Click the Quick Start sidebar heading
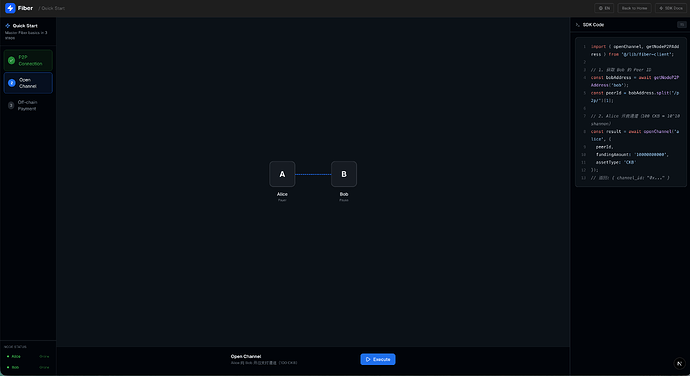Image resolution: width=690 pixels, height=376 pixels. (25, 26)
